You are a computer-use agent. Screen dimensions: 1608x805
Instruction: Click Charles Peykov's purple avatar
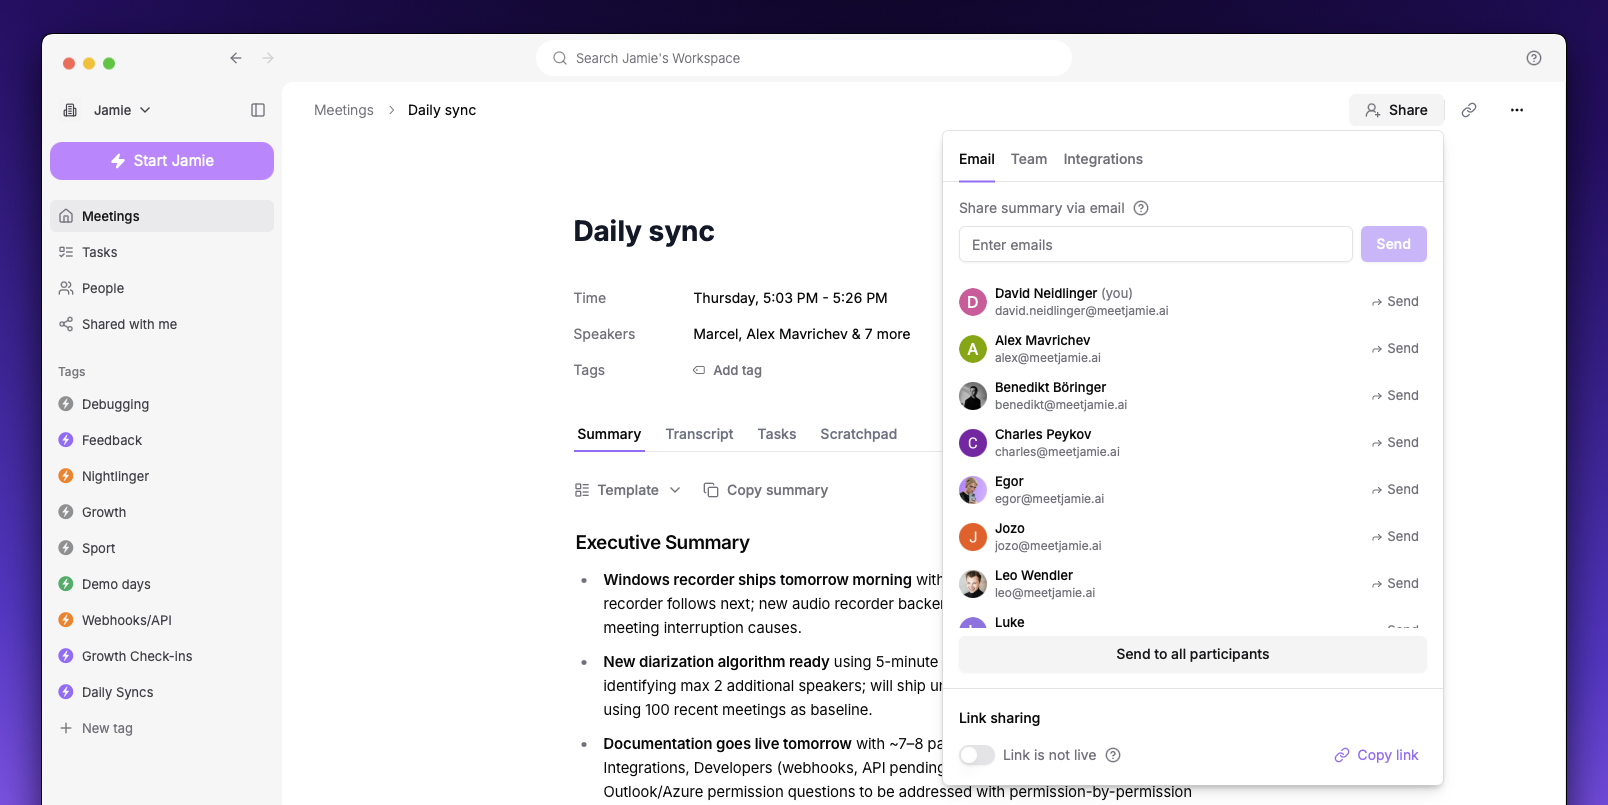(x=973, y=443)
